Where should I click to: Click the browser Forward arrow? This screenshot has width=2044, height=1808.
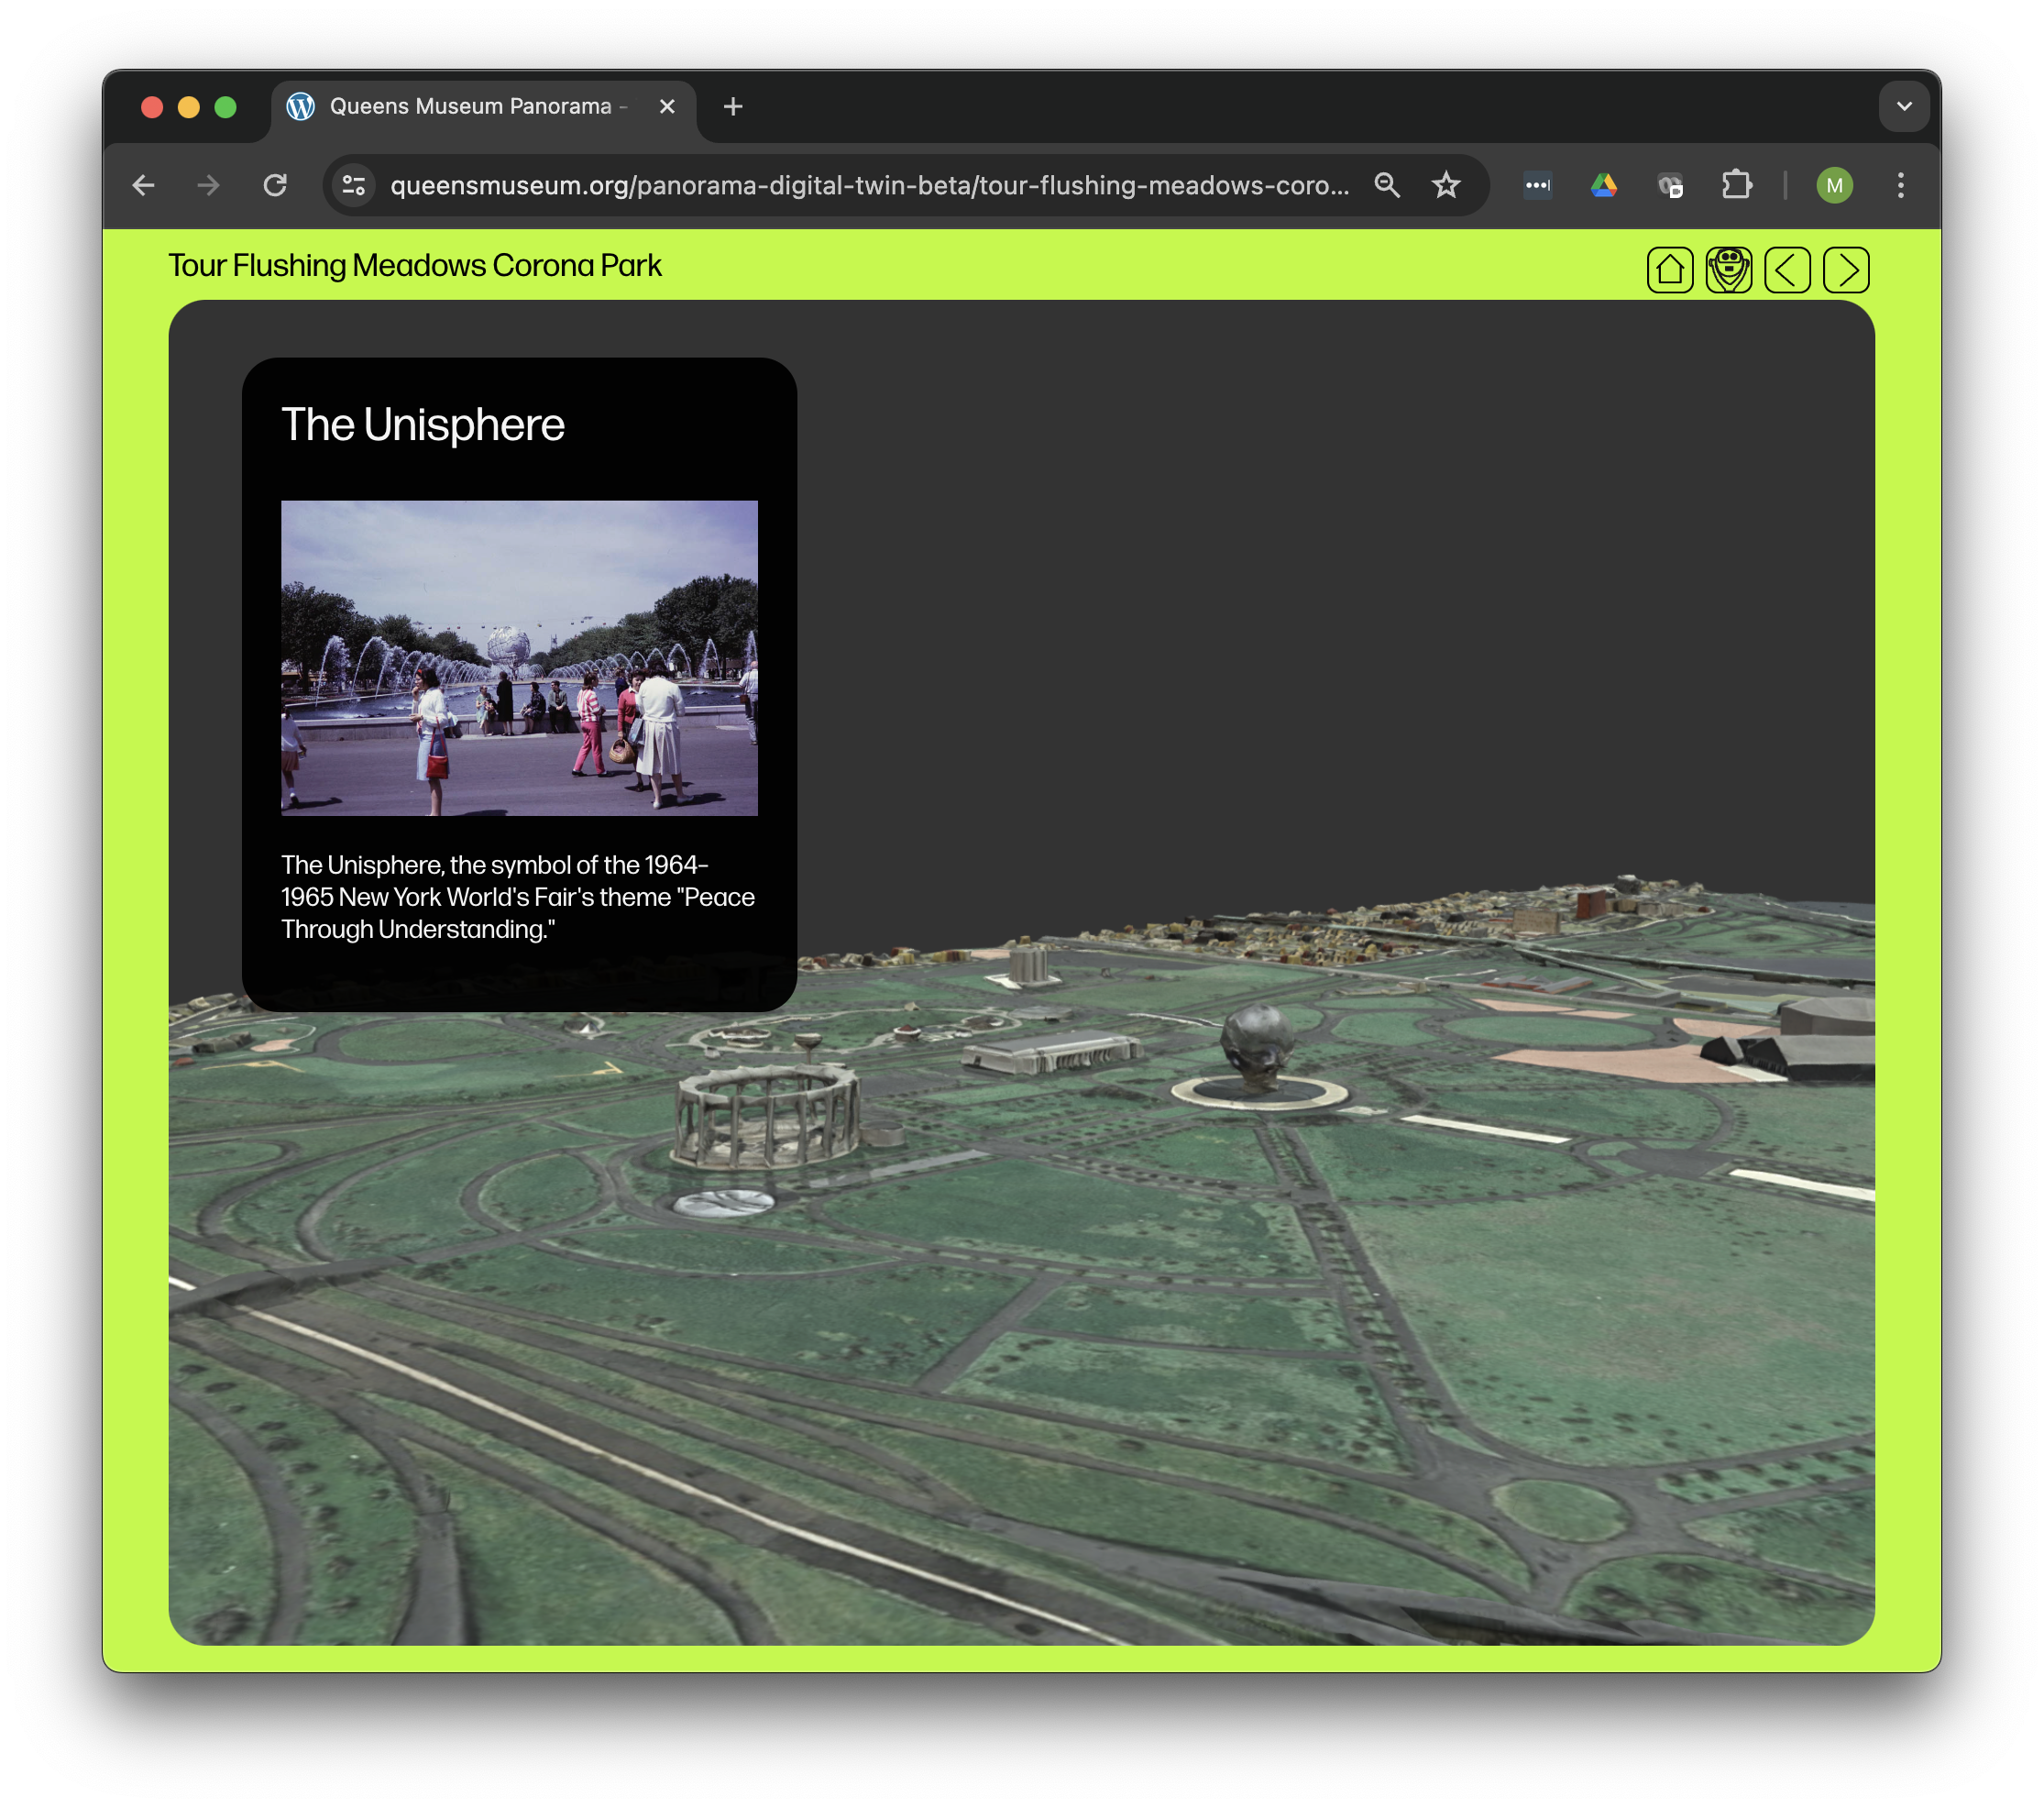[x=208, y=185]
